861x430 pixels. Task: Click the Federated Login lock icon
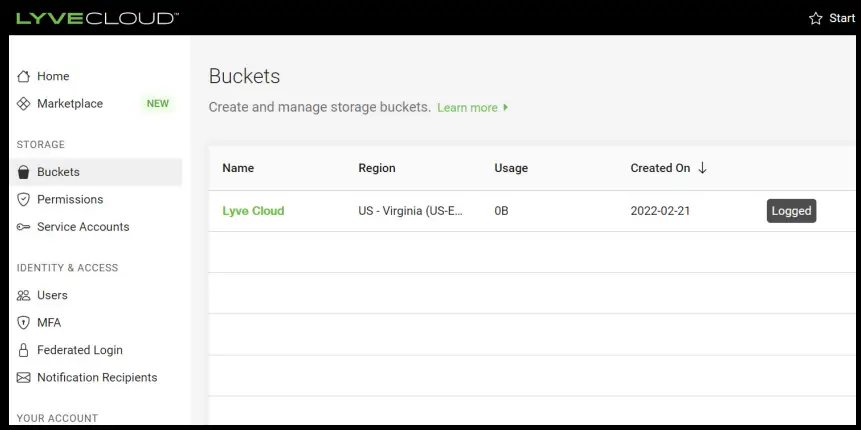[x=24, y=350]
